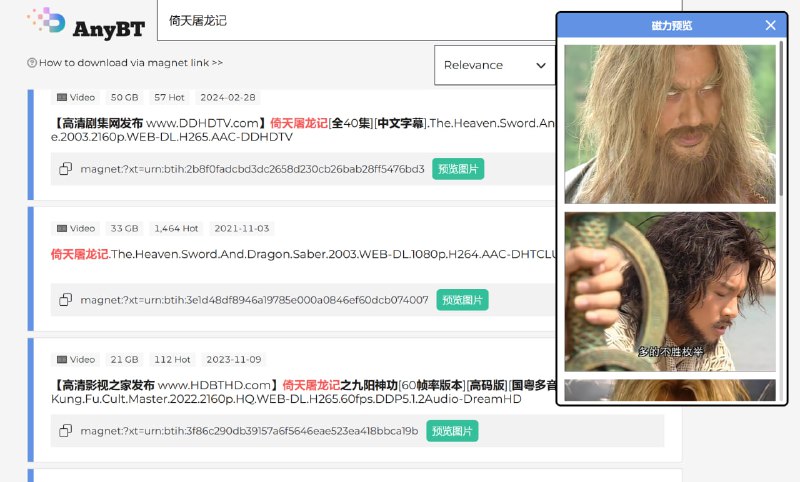Copy the magnet link ending in 5476bd3

[65, 169]
